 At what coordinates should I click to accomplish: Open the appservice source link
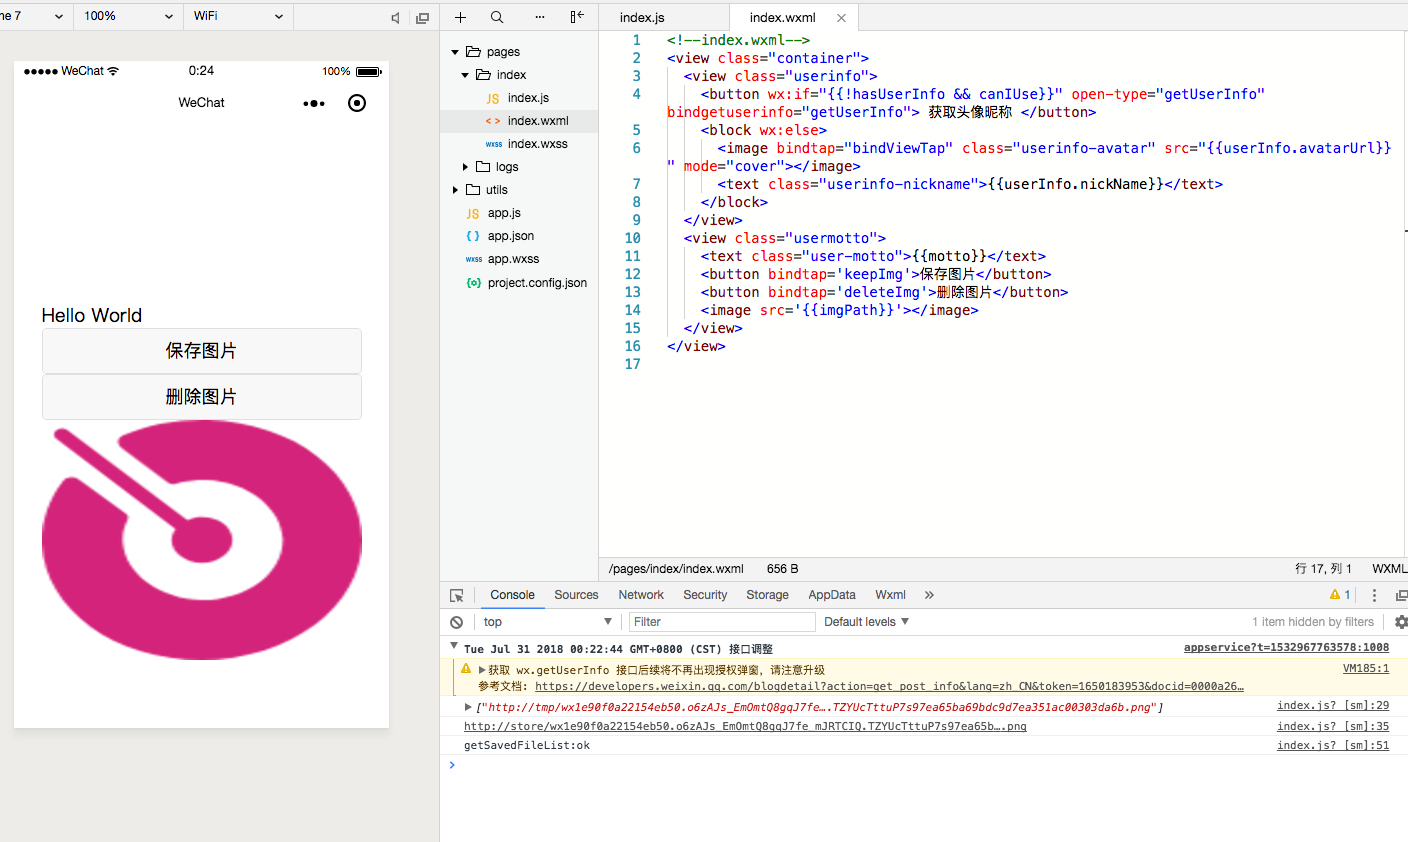coord(1286,648)
